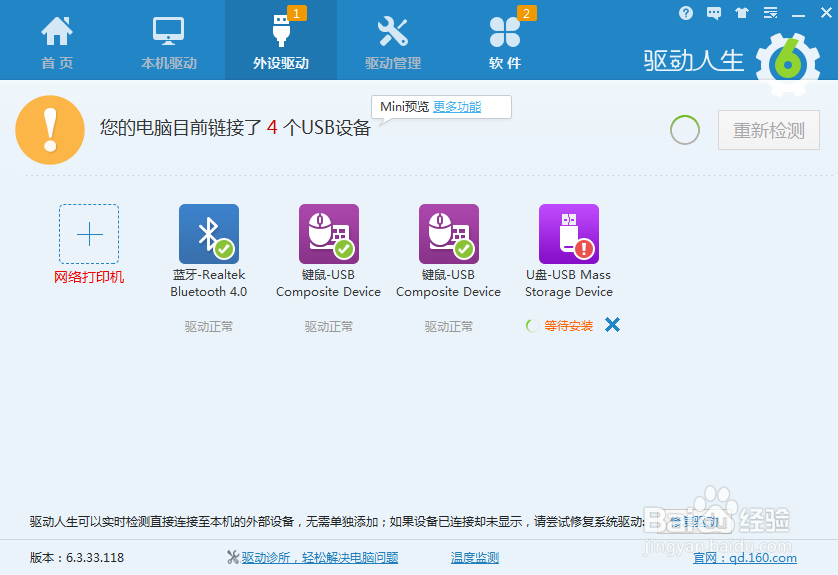The height and width of the screenshot is (575, 838).
Task: Select the first 键鼠-USB Composite Device icon
Action: 329,234
